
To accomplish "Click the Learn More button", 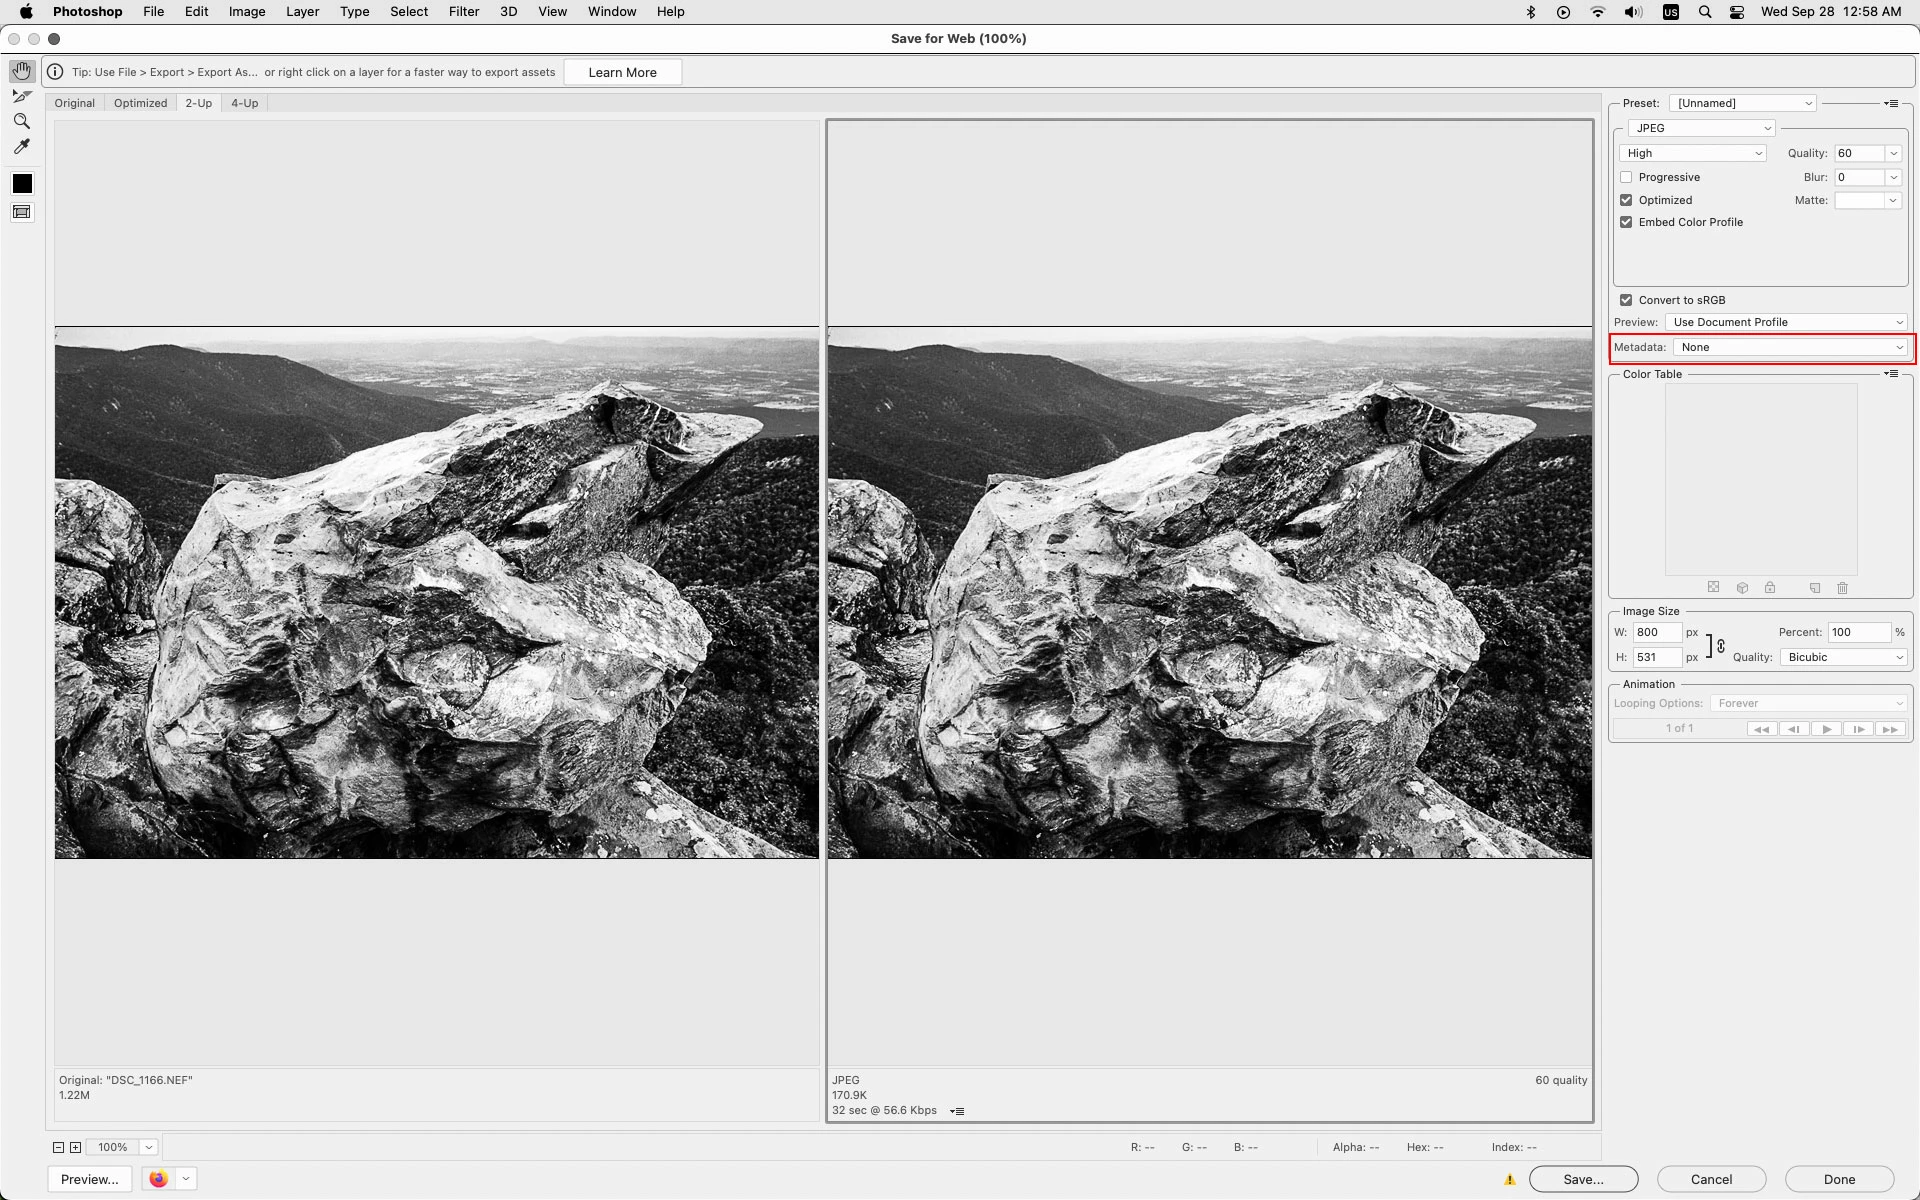I will pyautogui.click(x=622, y=72).
